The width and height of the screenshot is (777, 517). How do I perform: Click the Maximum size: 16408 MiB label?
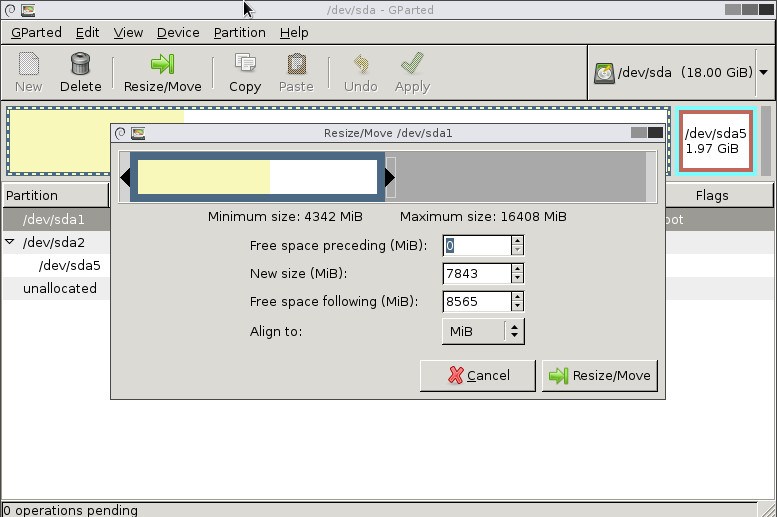[483, 217]
